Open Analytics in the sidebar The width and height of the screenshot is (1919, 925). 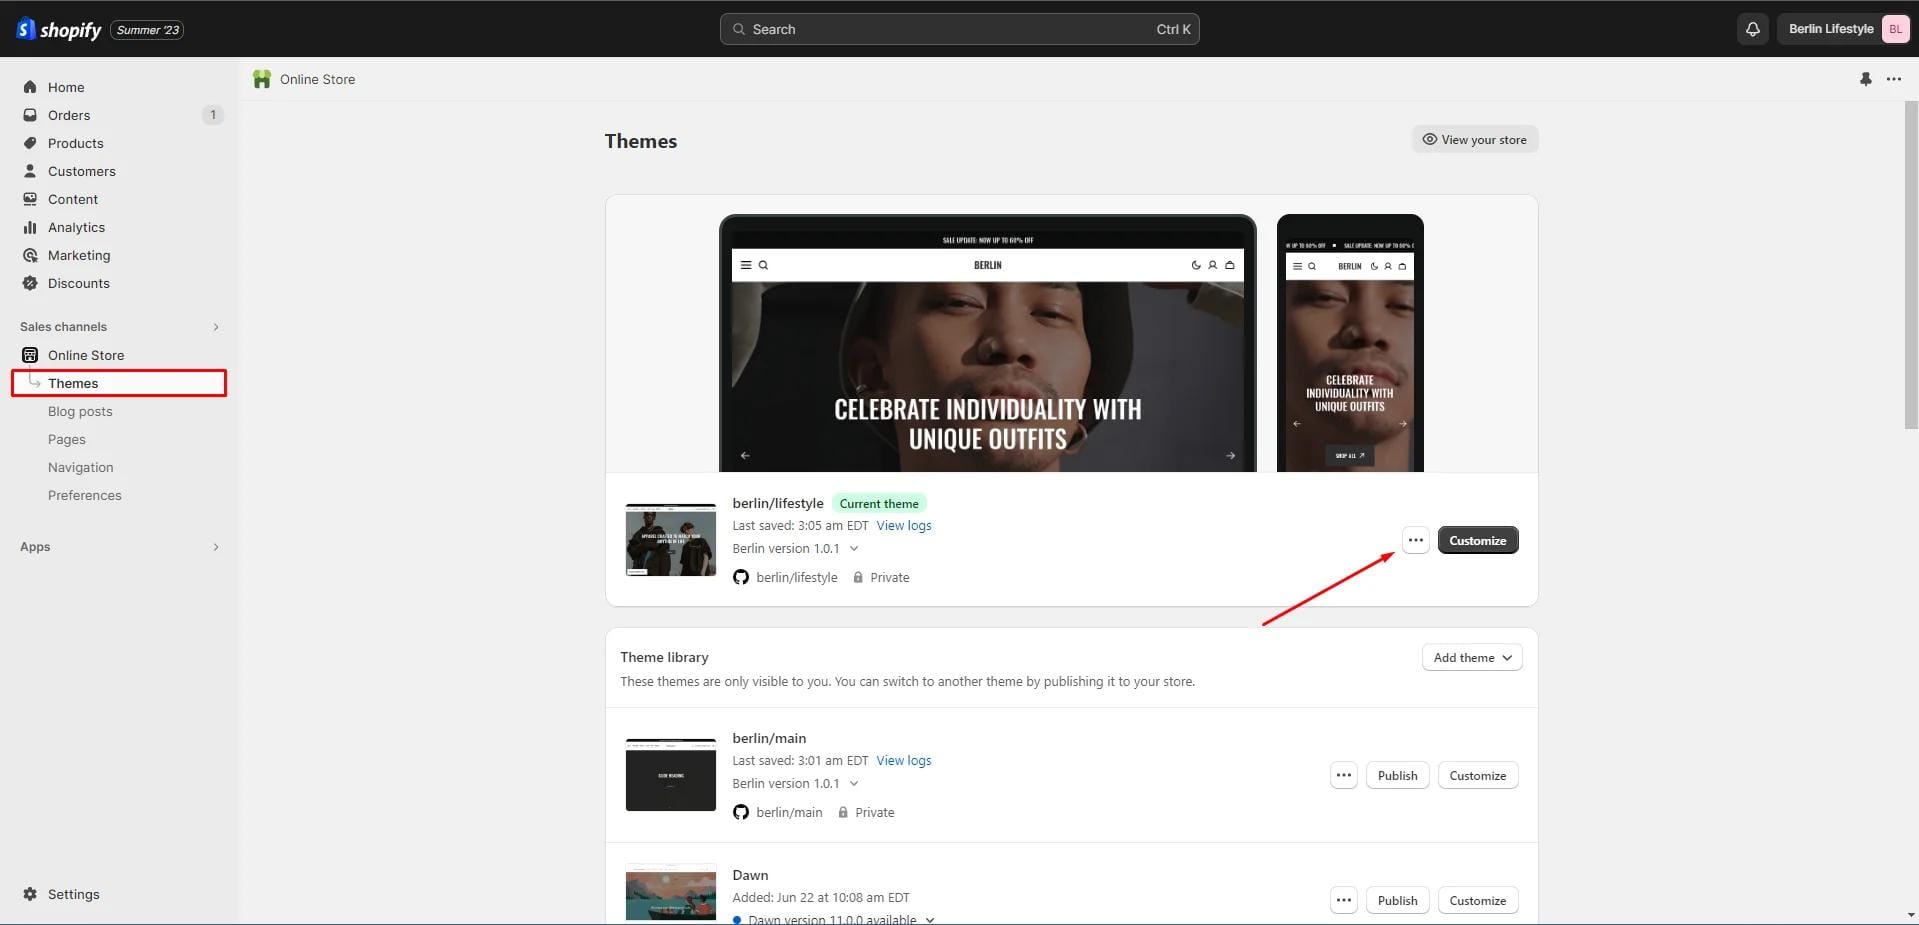coord(76,227)
